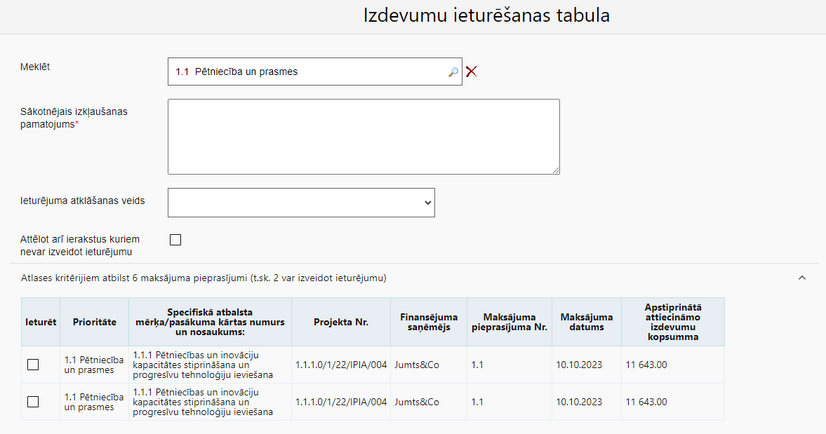Click Jumts&Co in the second row
The width and height of the screenshot is (826, 434).
417,402
